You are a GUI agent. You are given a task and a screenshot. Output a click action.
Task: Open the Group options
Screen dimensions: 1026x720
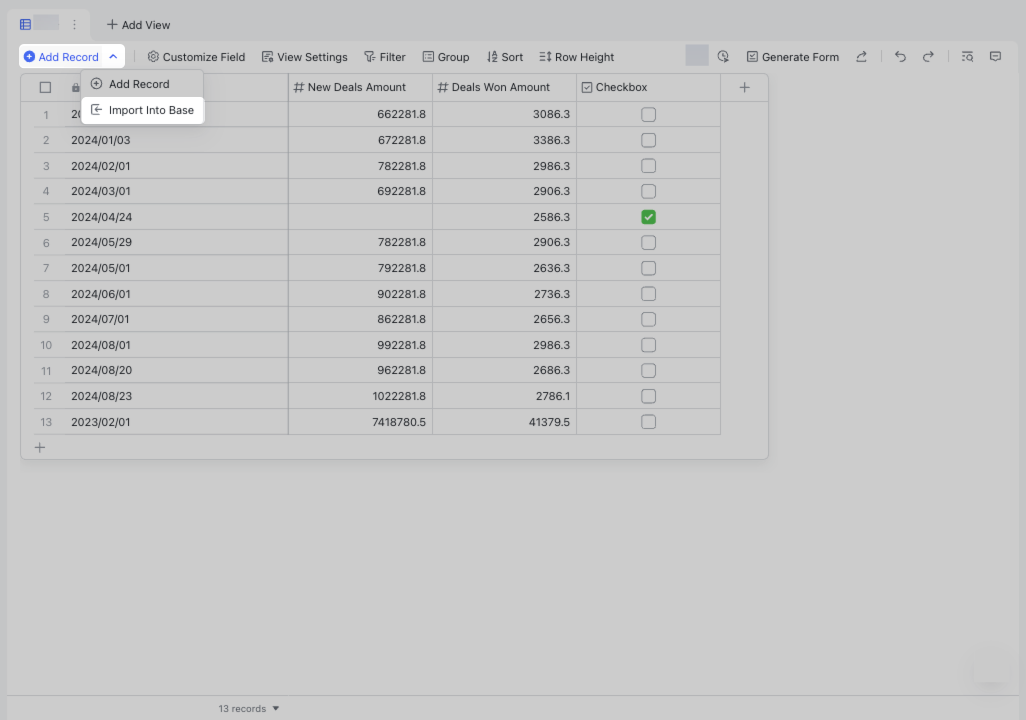point(446,57)
